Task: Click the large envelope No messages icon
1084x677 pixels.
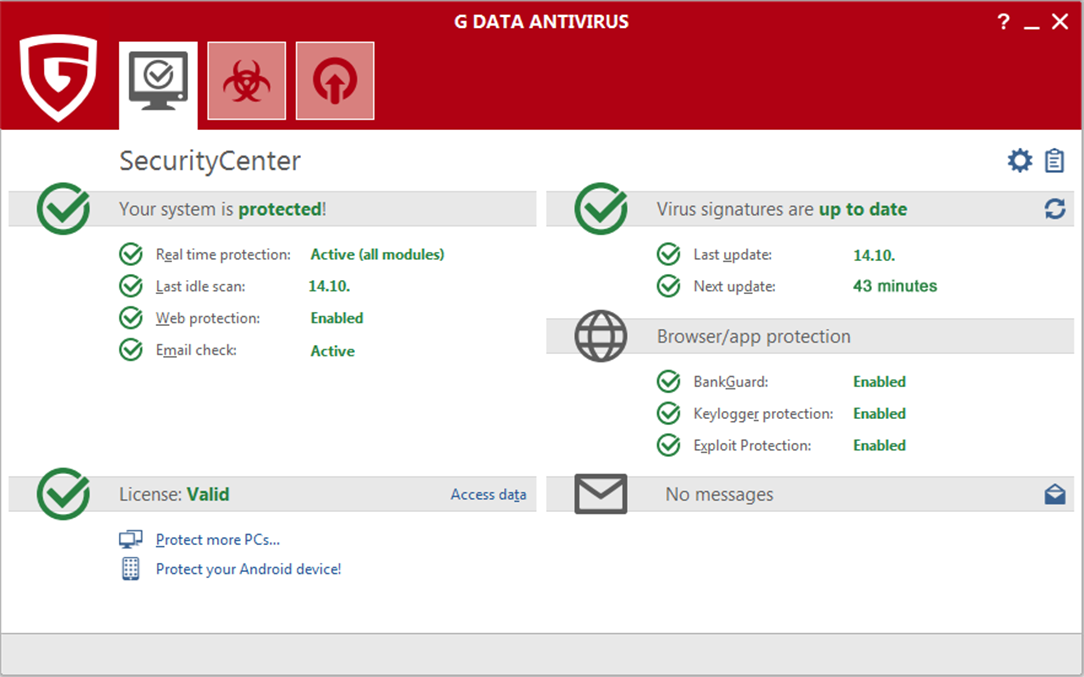Action: coord(600,494)
